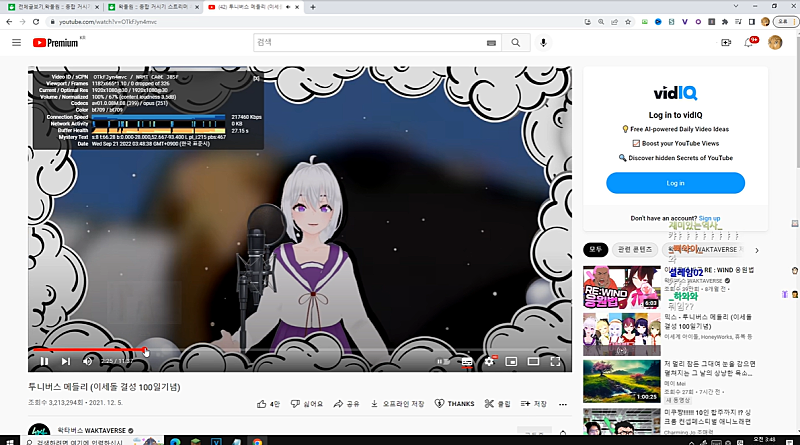Open a new browser tab

(x=313, y=7)
